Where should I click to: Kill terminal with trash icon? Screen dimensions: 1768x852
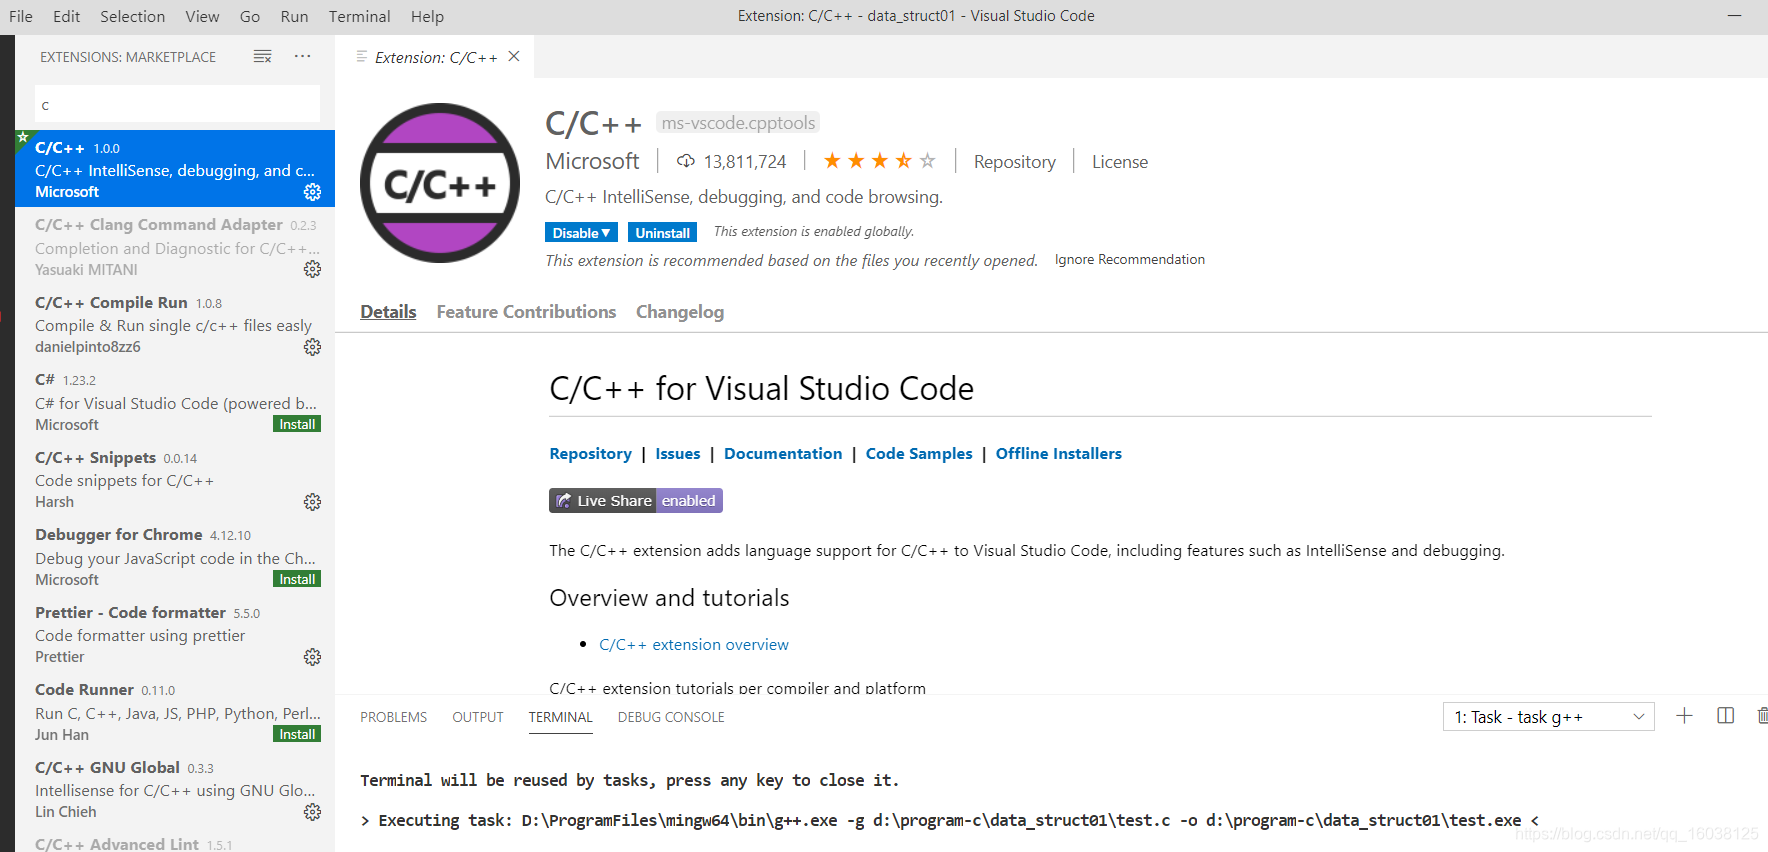point(1762,716)
